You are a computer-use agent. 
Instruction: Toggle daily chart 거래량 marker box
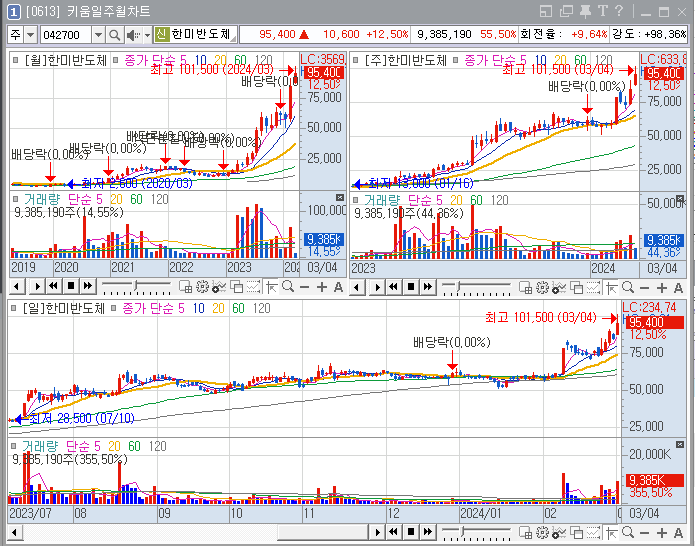13,445
